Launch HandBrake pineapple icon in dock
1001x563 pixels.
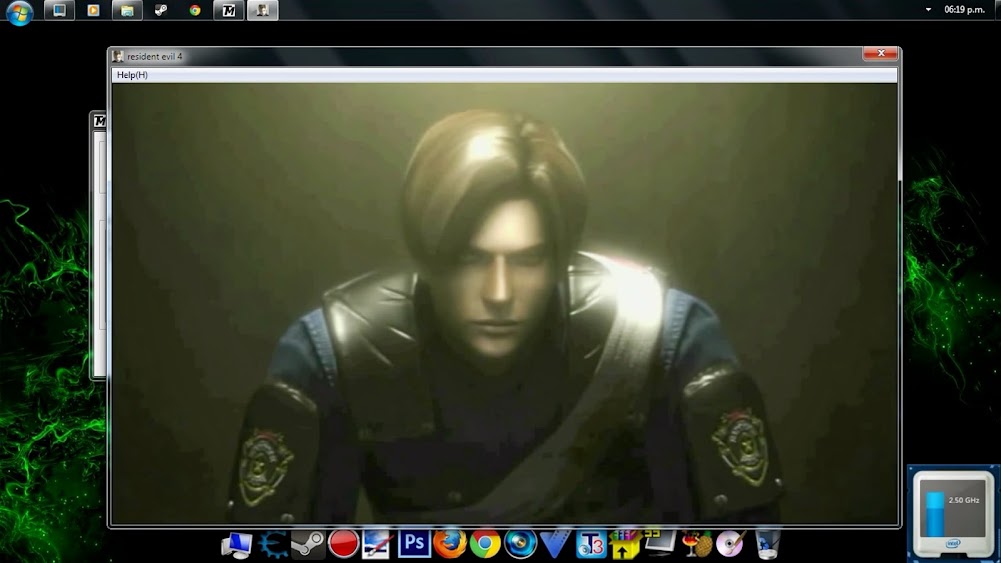pyautogui.click(x=696, y=544)
